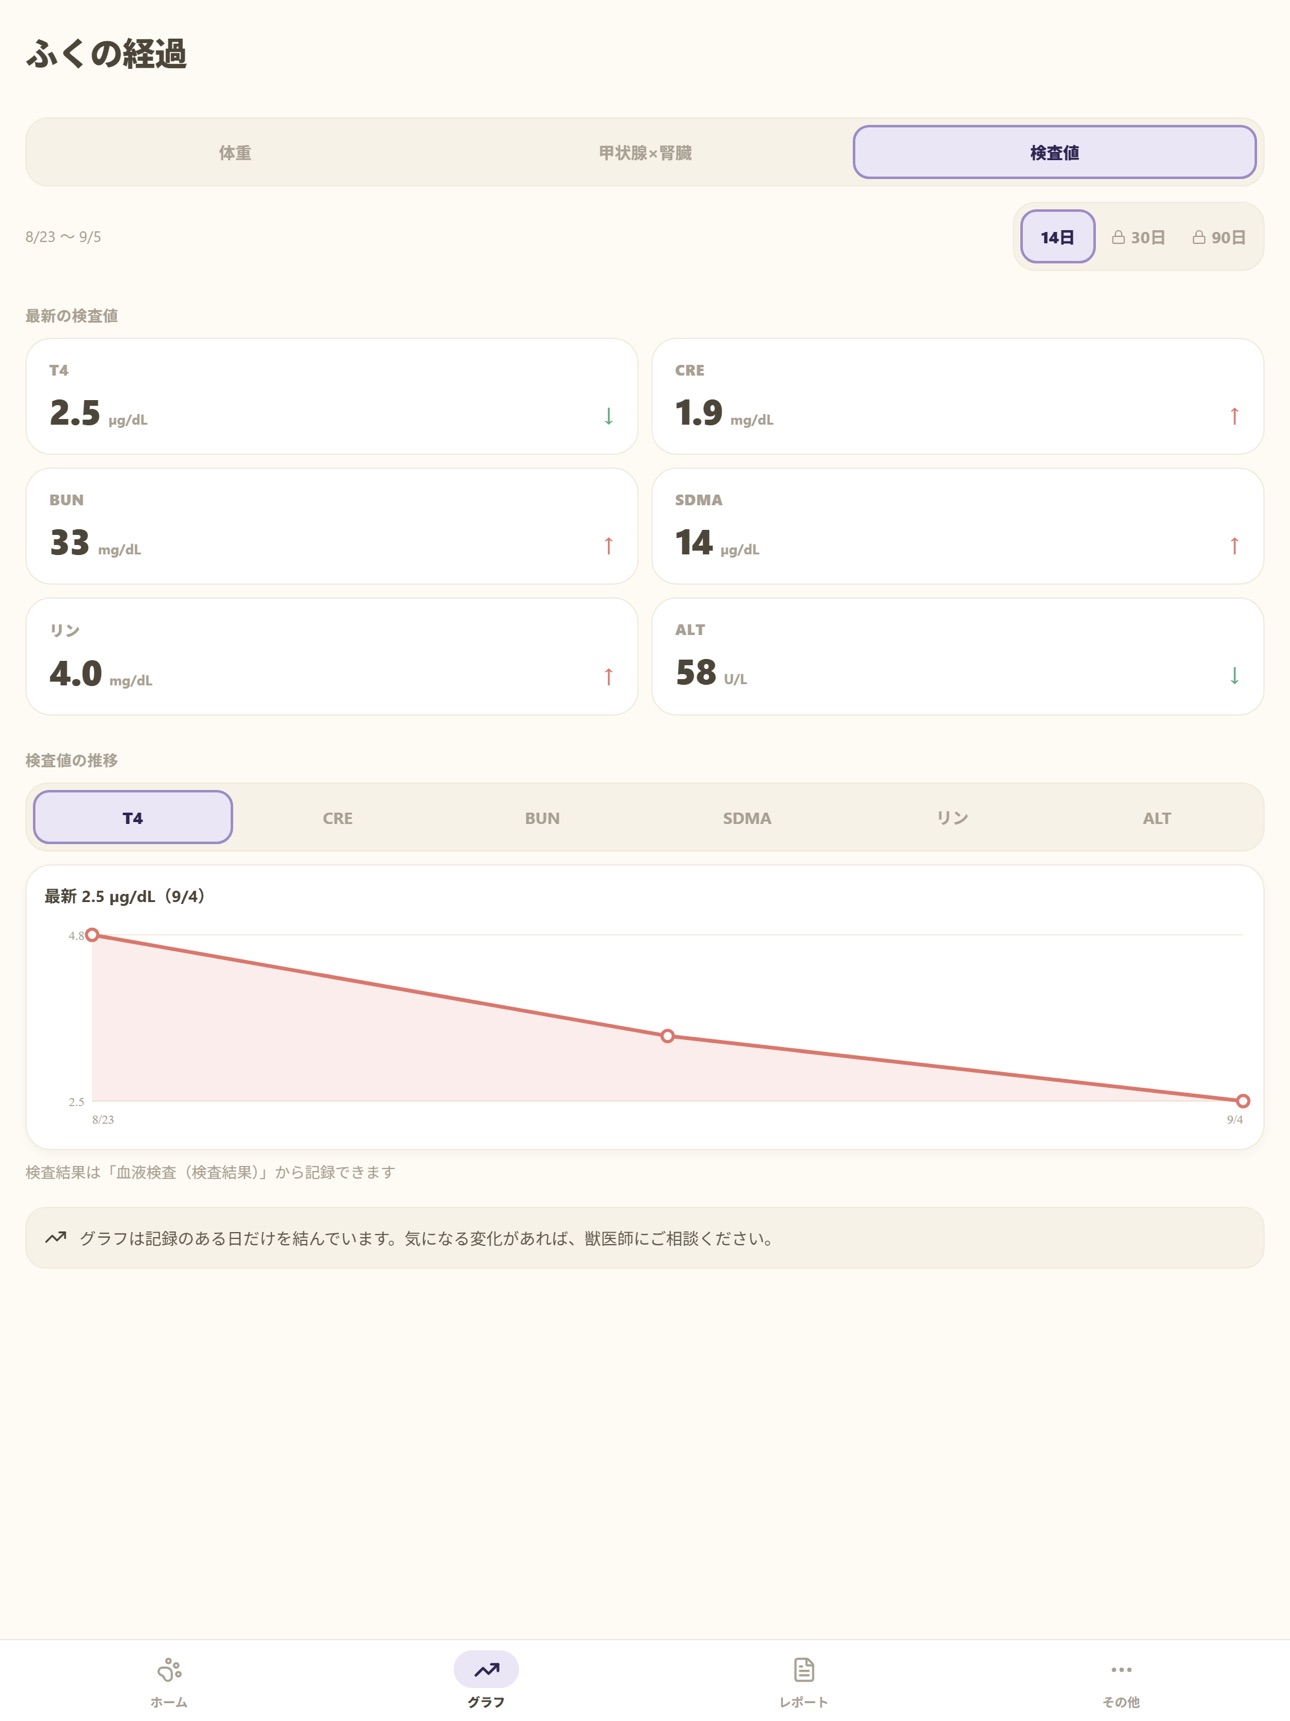Select the locked 30日 period option
This screenshot has height=1721, width=1290.
coord(1139,237)
